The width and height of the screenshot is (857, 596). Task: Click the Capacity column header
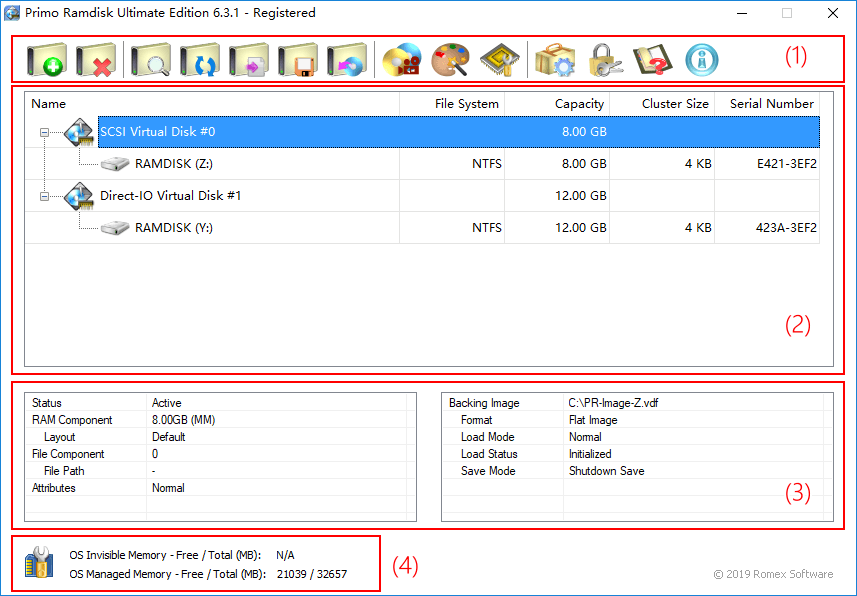(x=557, y=104)
